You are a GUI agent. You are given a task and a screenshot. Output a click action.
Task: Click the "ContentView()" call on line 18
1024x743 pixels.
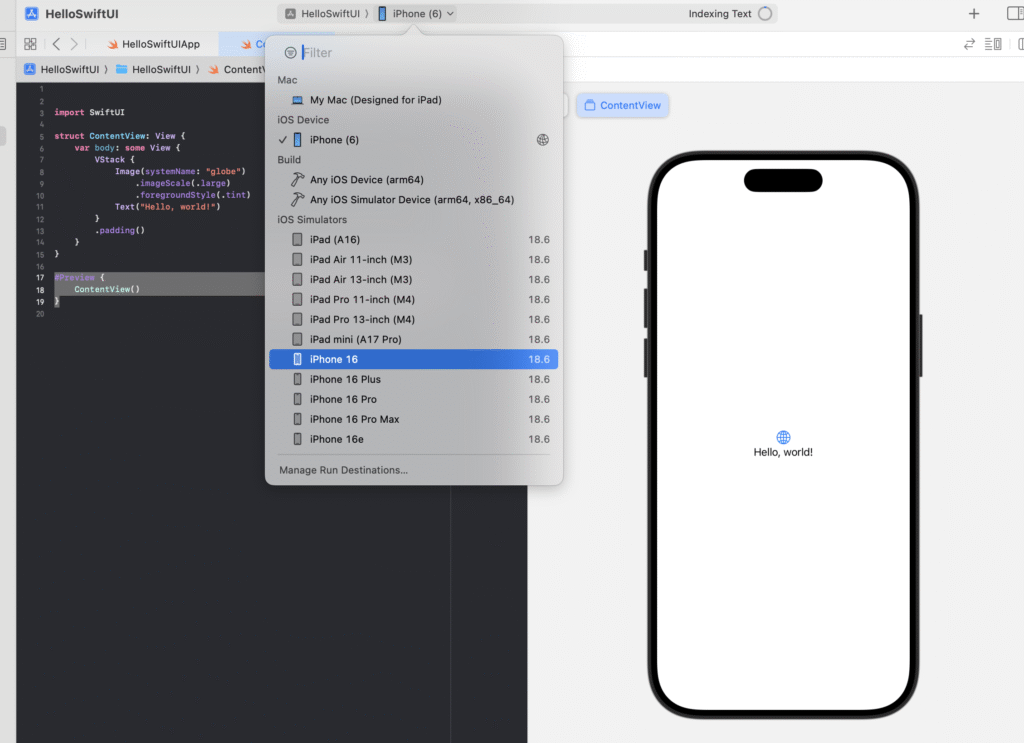[x=107, y=289]
